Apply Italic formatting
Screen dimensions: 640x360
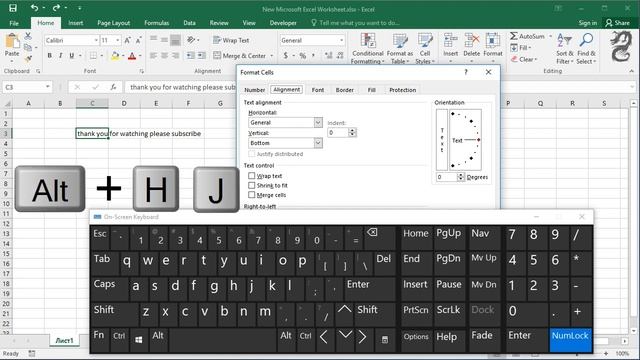tap(60, 56)
